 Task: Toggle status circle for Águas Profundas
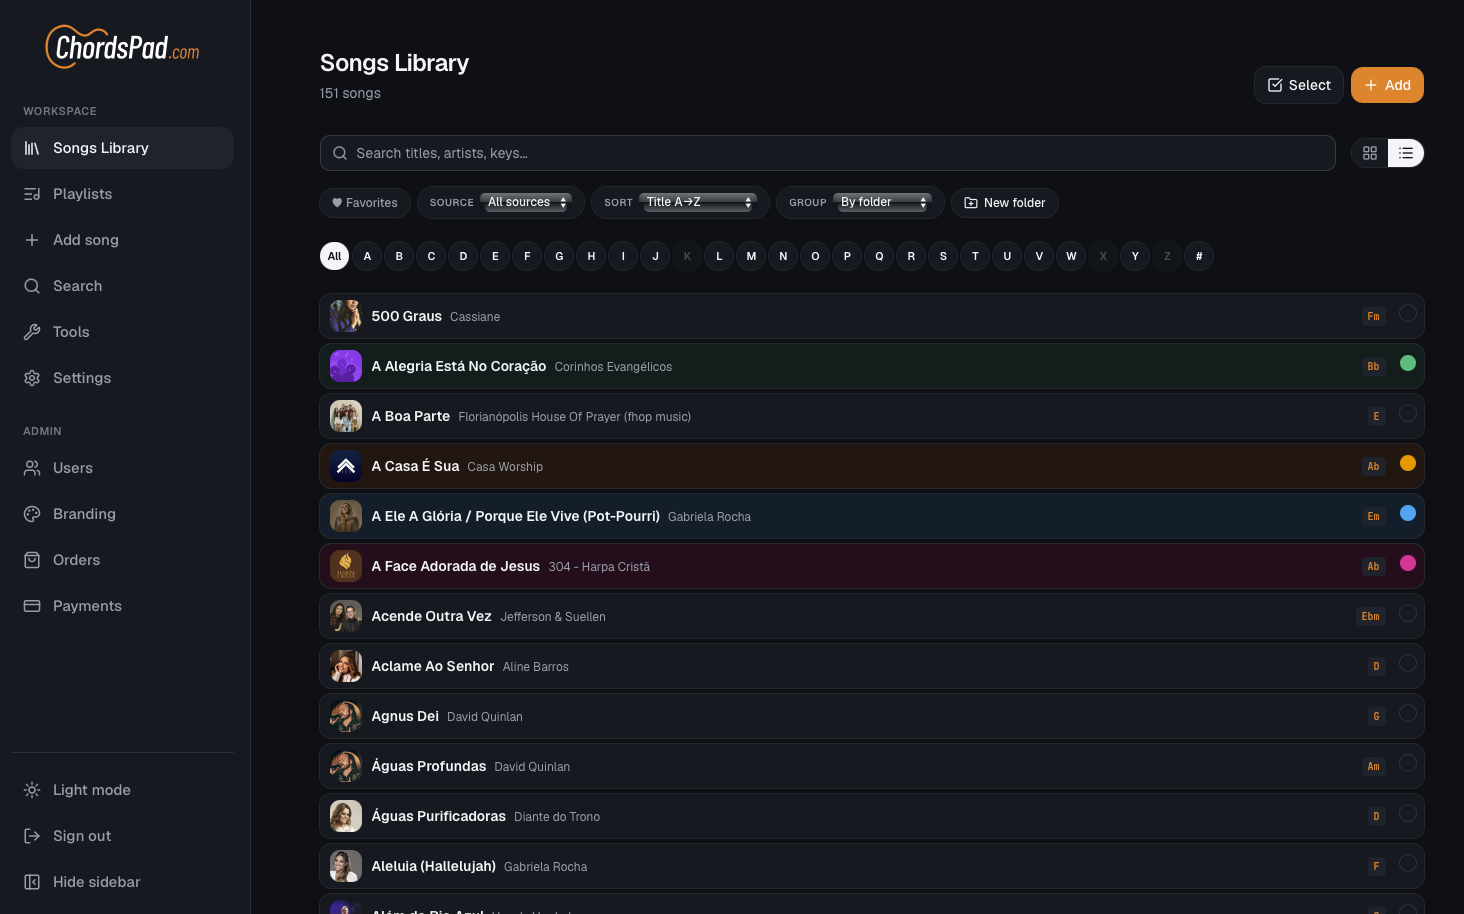point(1408,763)
